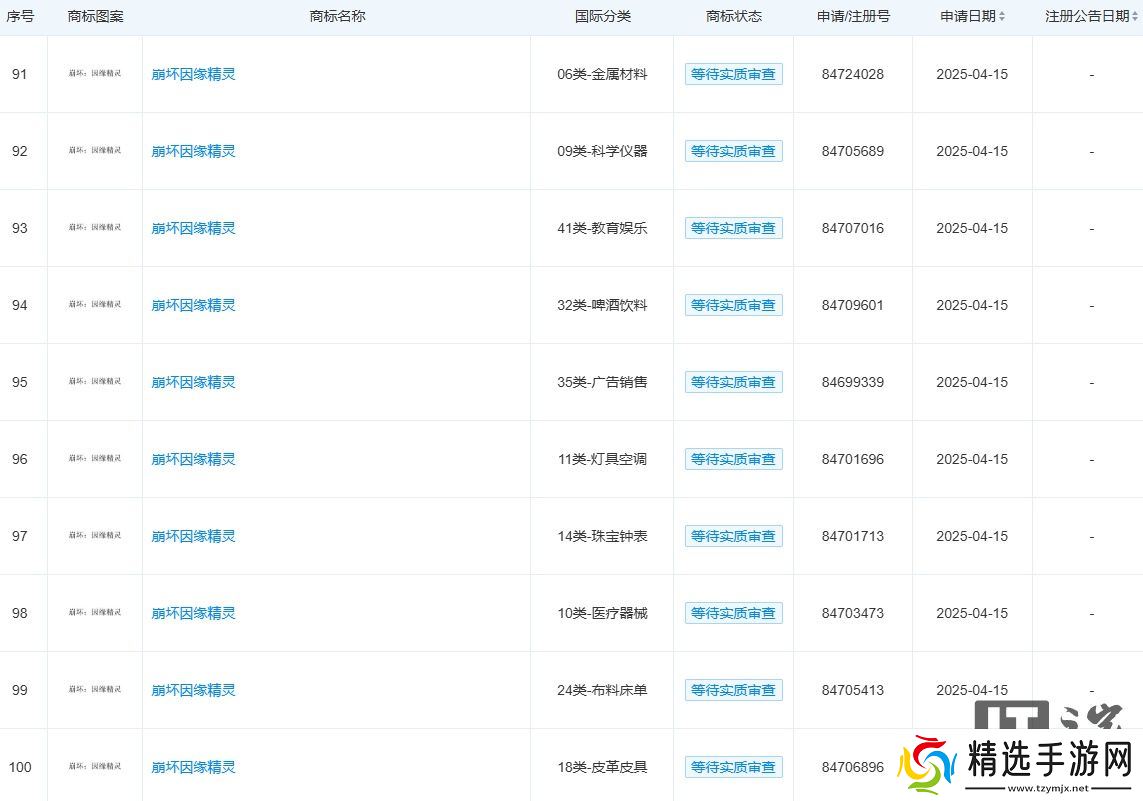Open trademark image thumbnail in row 94
The width and height of the screenshot is (1143, 801).
coord(95,305)
